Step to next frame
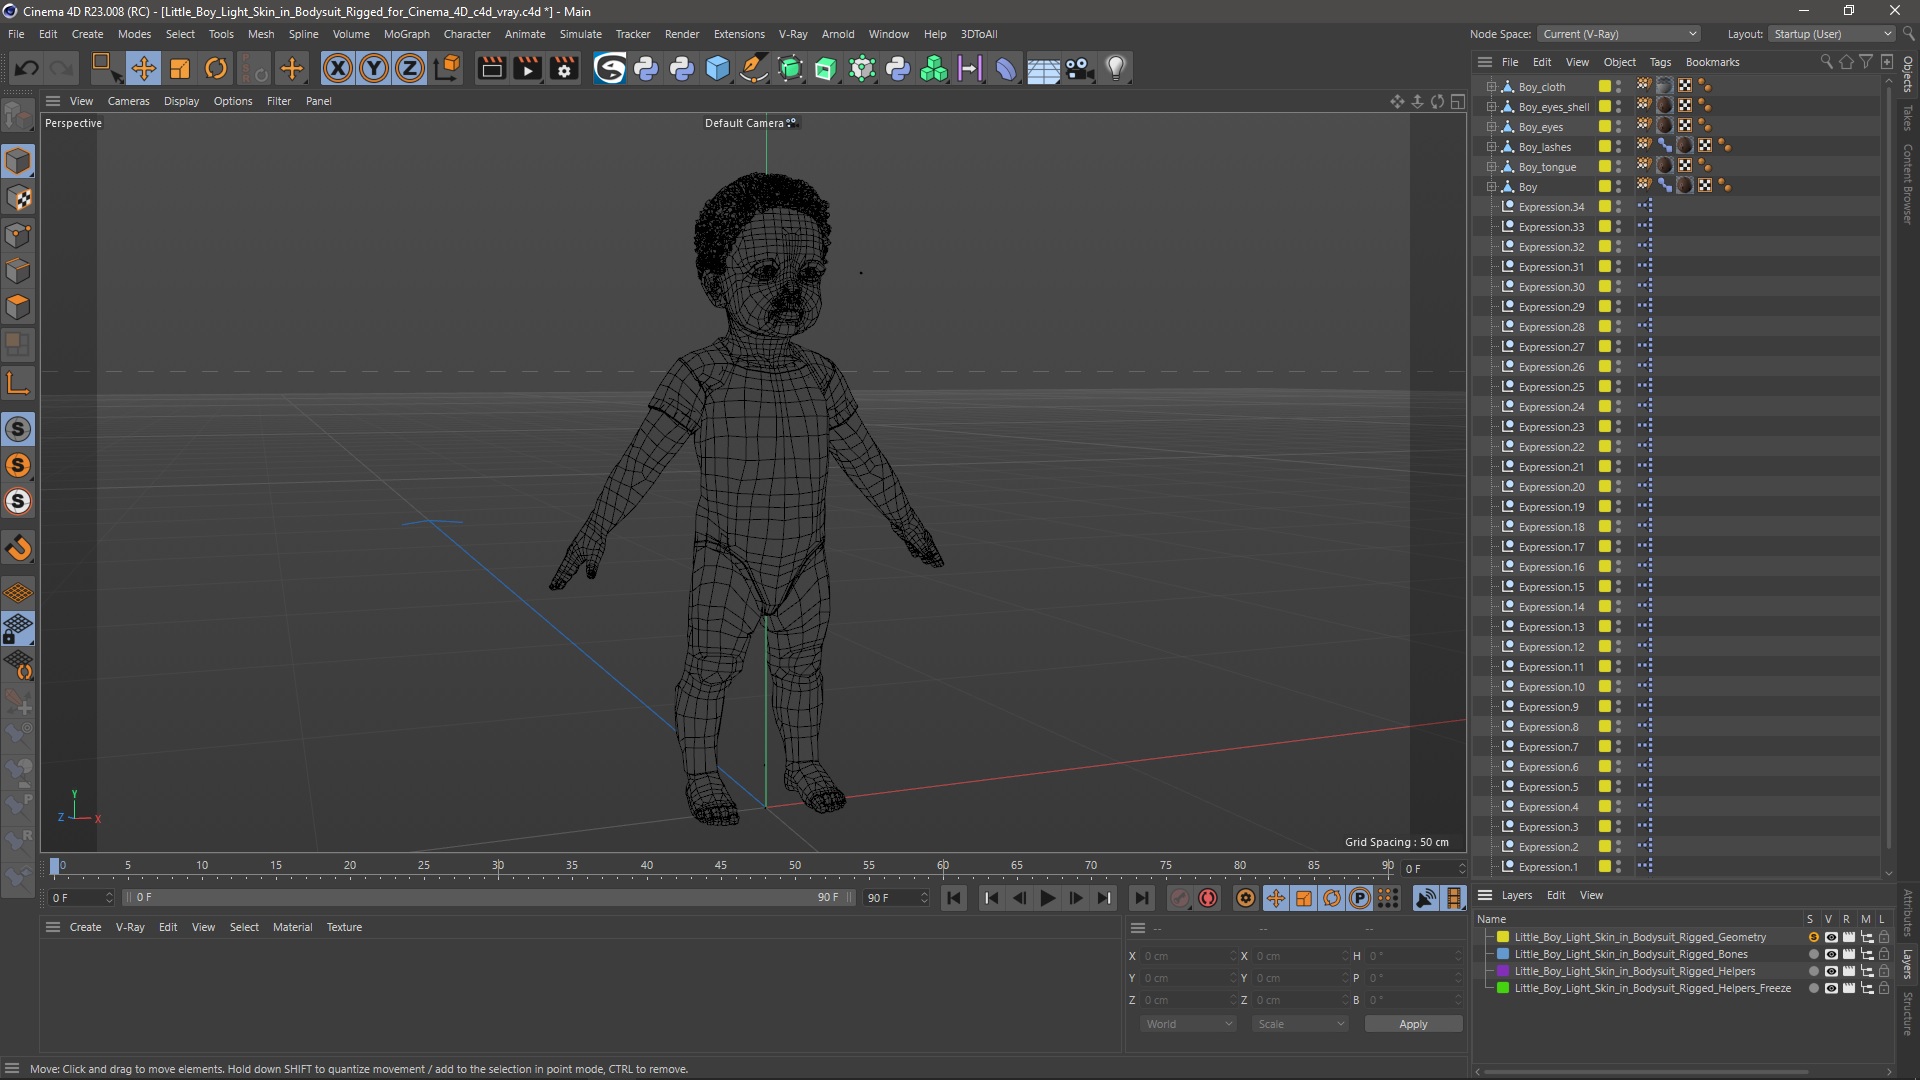Image resolution: width=1920 pixels, height=1080 pixels. click(1075, 898)
